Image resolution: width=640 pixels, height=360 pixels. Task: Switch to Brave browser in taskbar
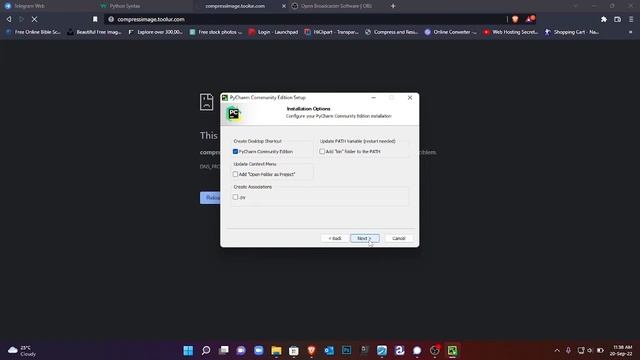coord(311,350)
